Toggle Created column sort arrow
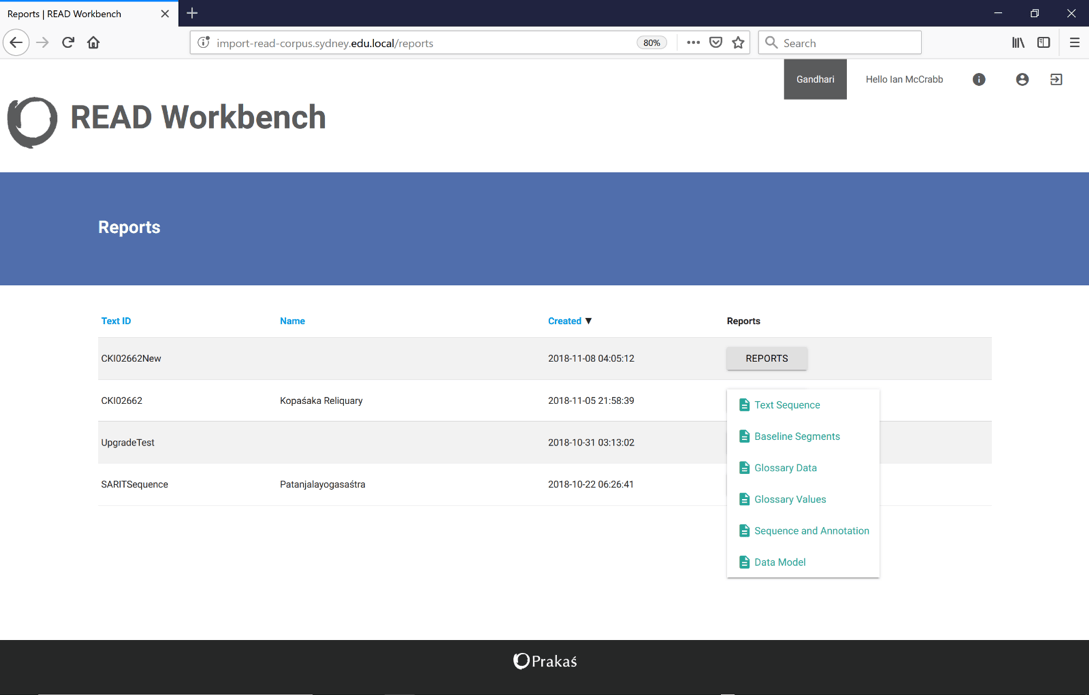The height and width of the screenshot is (695, 1089). coord(588,321)
